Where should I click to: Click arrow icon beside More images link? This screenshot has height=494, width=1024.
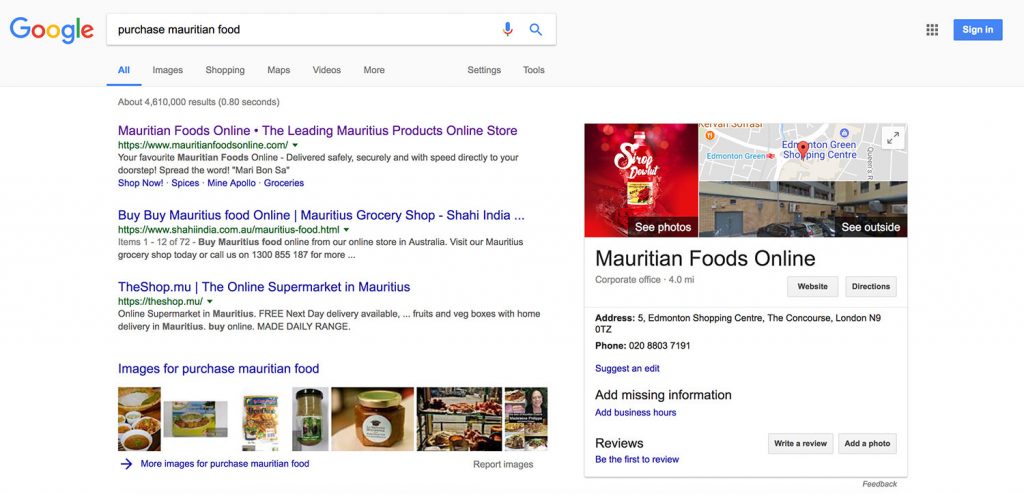pos(125,464)
